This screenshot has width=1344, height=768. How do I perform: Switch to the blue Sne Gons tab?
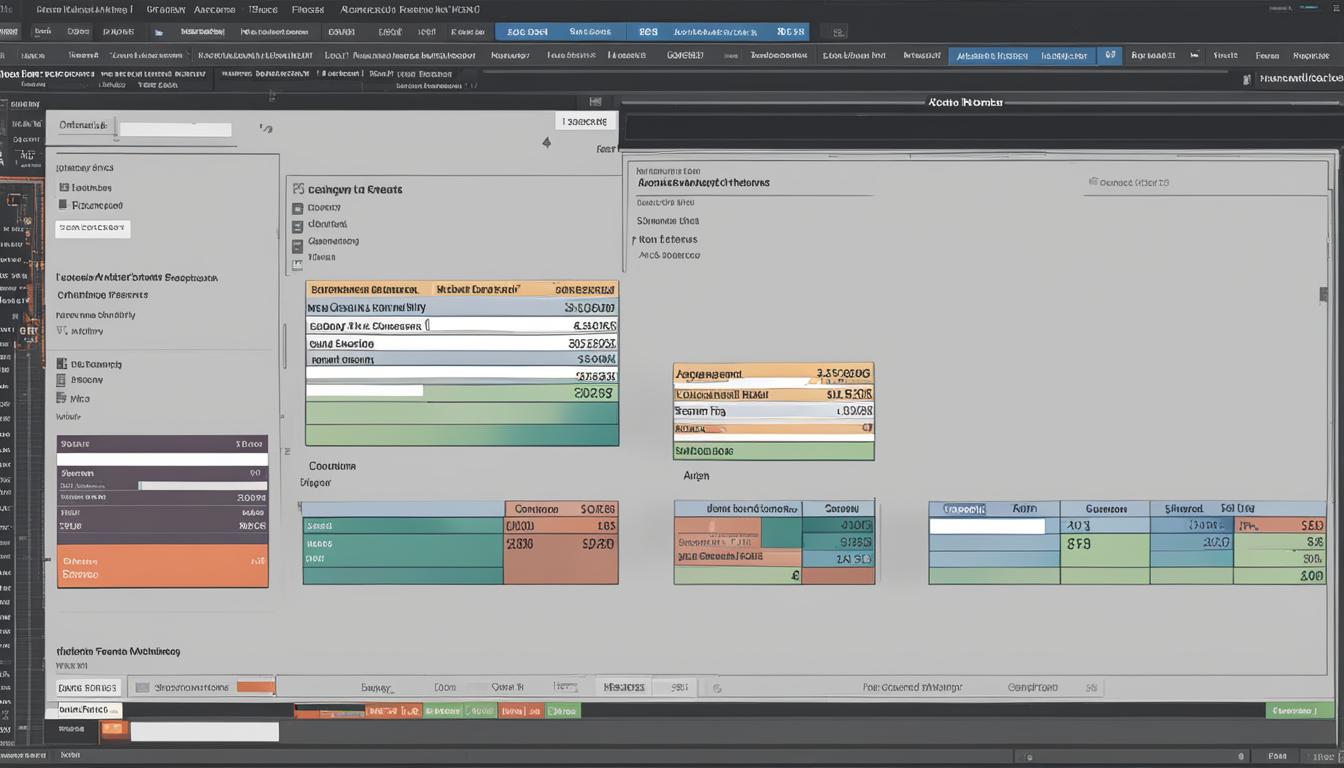590,32
